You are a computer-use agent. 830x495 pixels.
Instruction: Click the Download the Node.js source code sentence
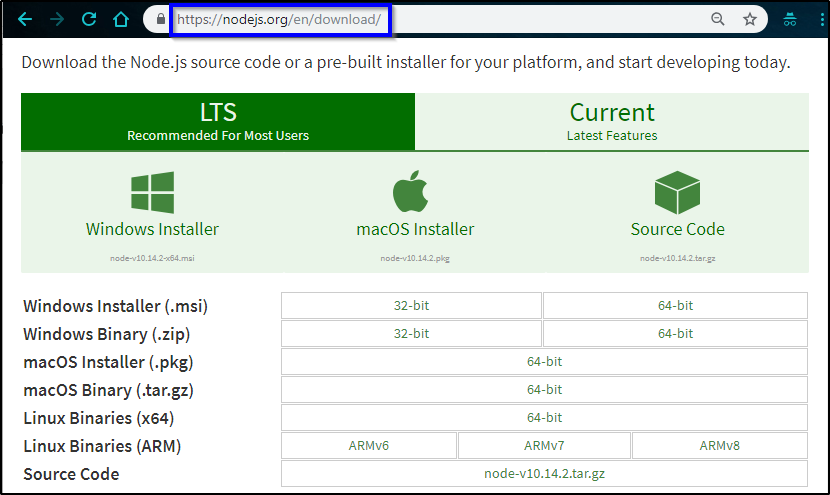(x=405, y=62)
